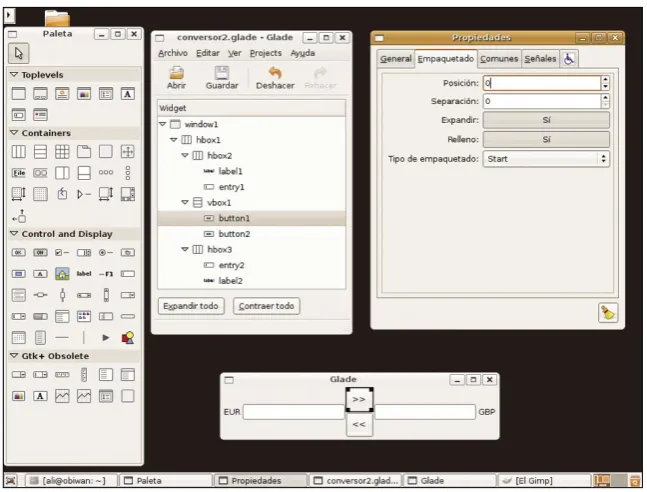Click the Deshacer undo icon
Image resolution: width=647 pixels, height=492 pixels.
pos(275,73)
